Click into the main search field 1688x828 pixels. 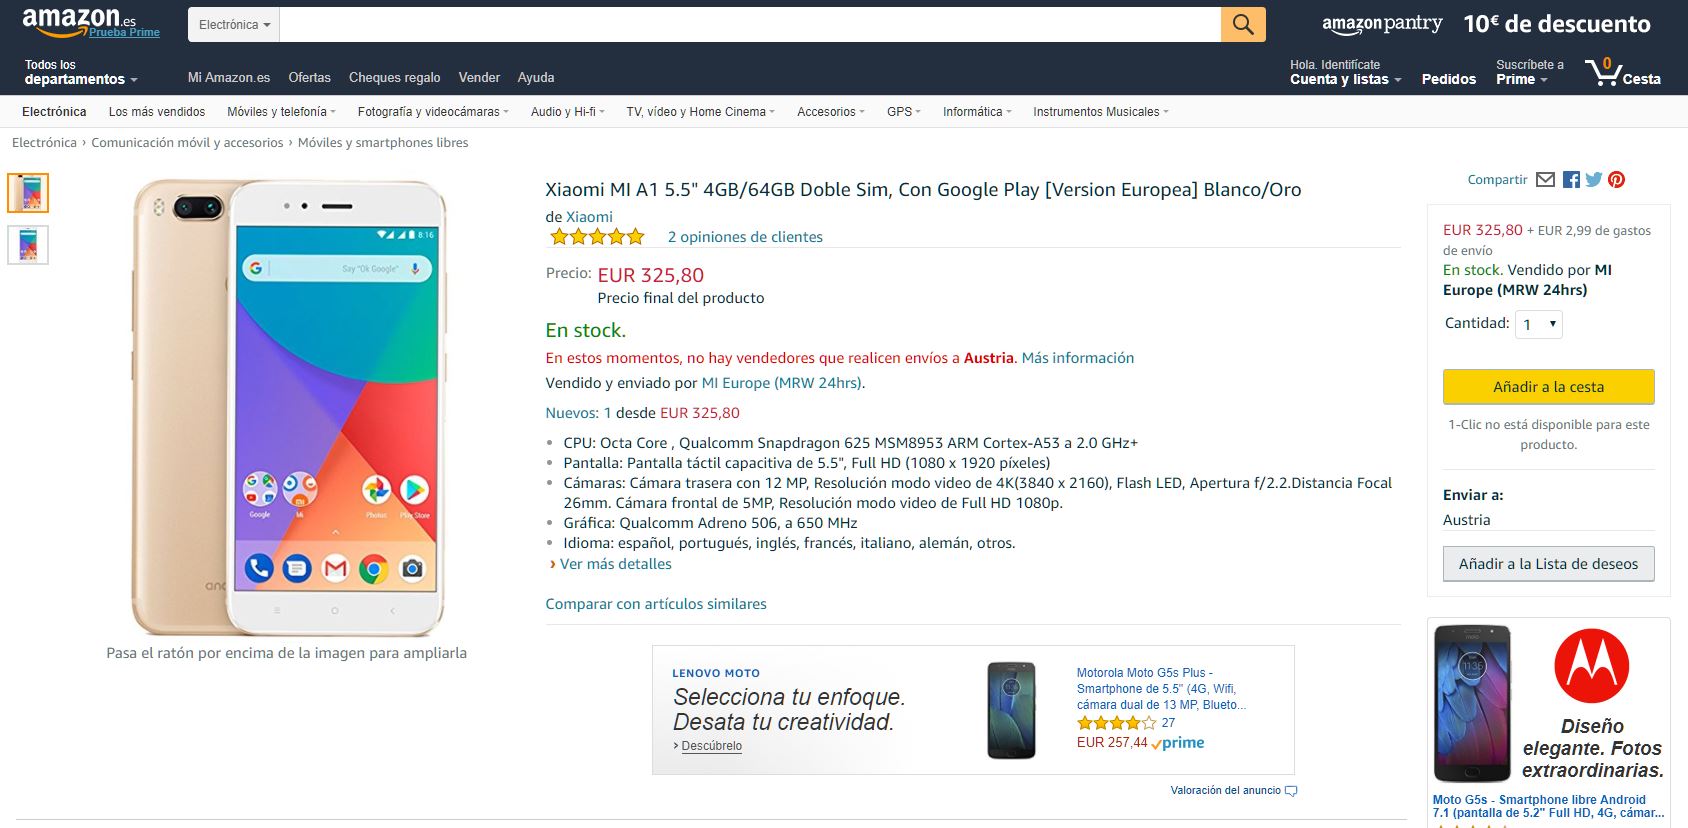click(x=750, y=25)
